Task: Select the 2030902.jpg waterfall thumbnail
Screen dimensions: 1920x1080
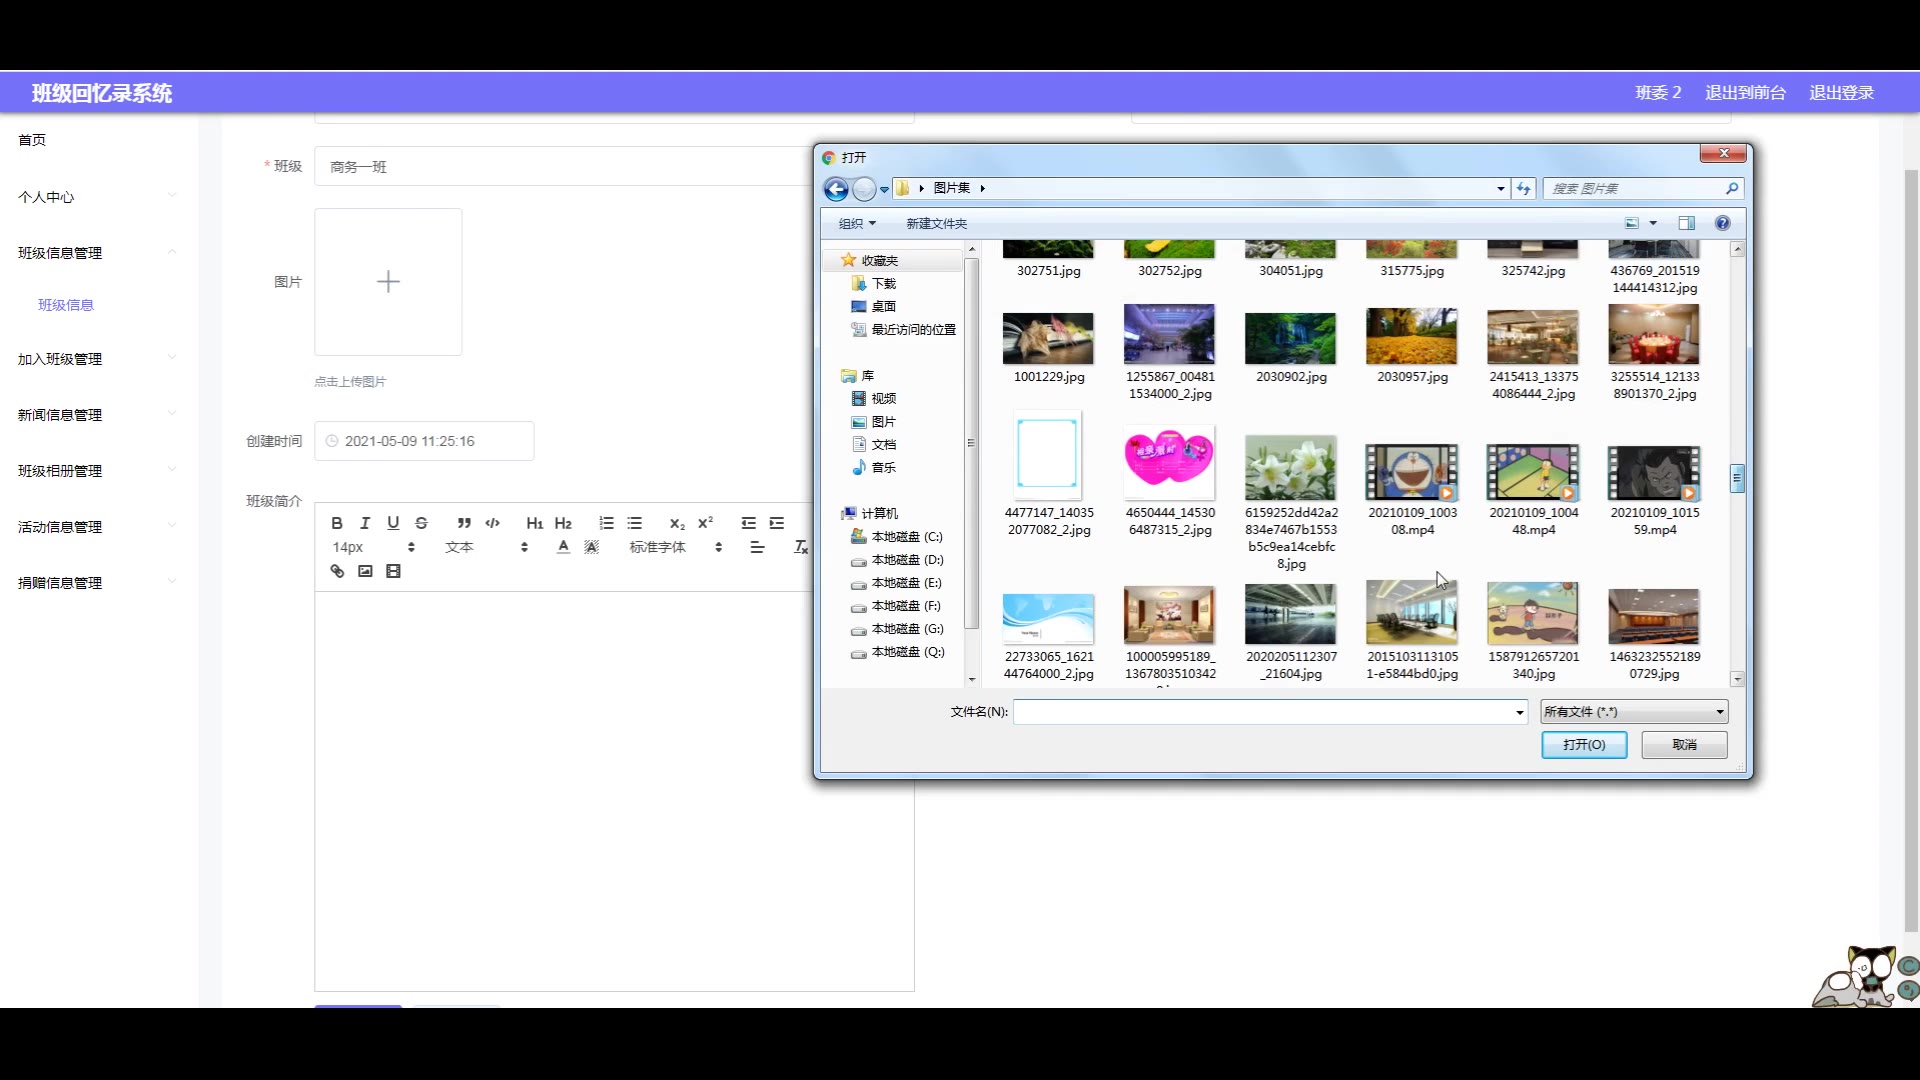Action: 1290,340
